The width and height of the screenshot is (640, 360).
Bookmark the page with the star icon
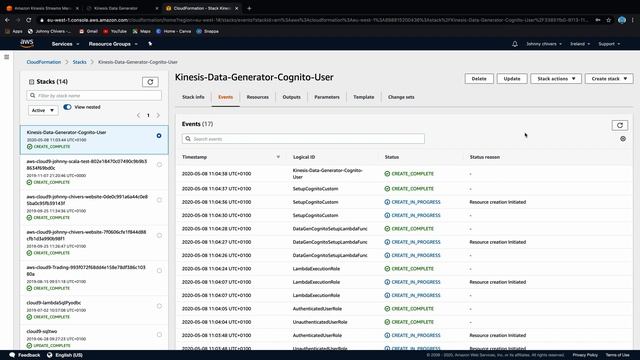(609, 20)
